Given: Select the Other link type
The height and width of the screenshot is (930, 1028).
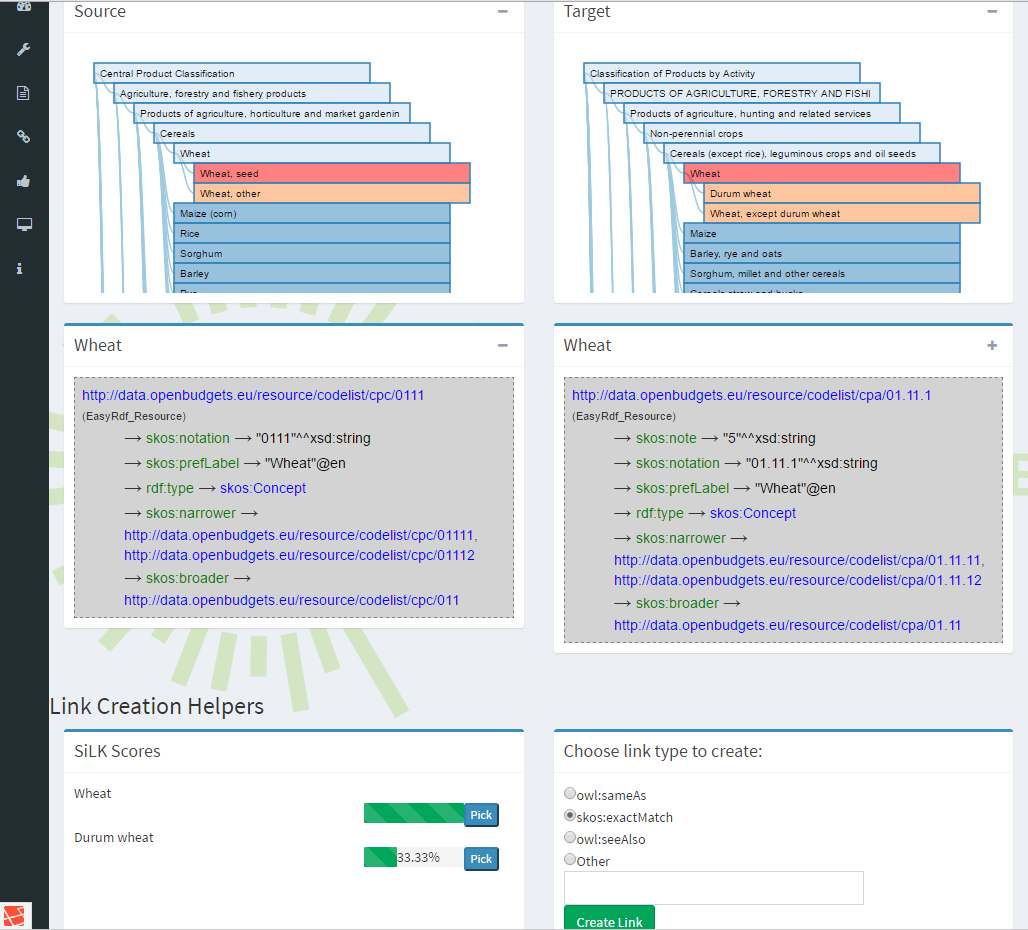Looking at the screenshot, I should click(570, 859).
